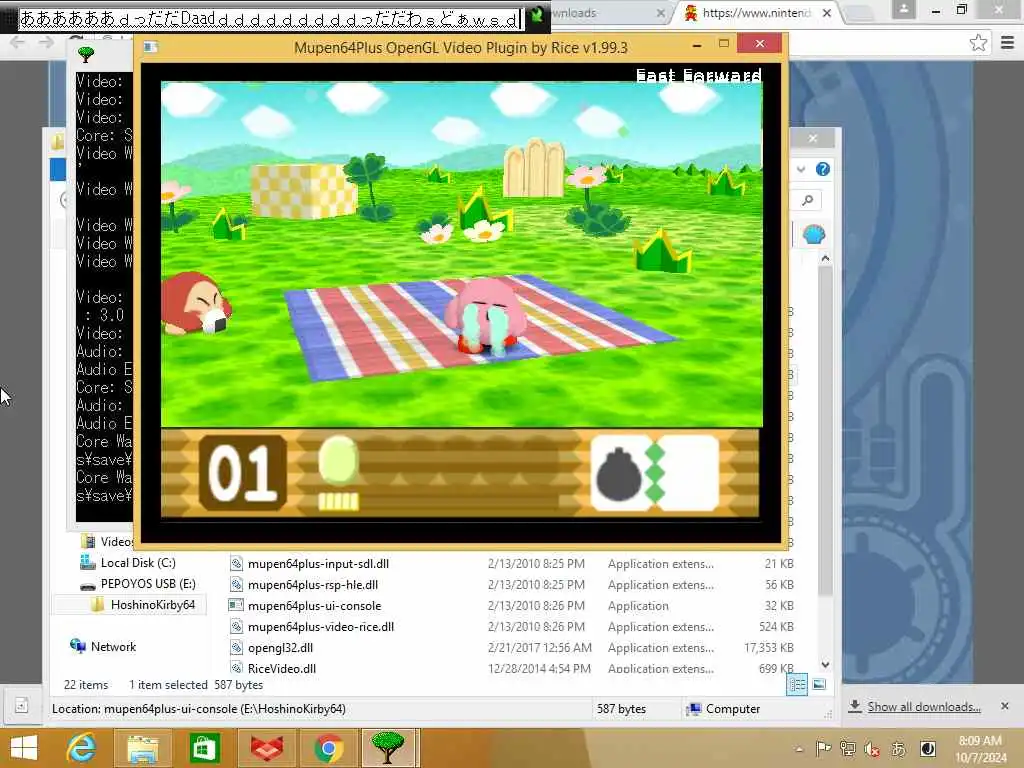Image resolution: width=1024 pixels, height=768 pixels.
Task: Switch Explorer to large icons view
Action: [x=819, y=684]
